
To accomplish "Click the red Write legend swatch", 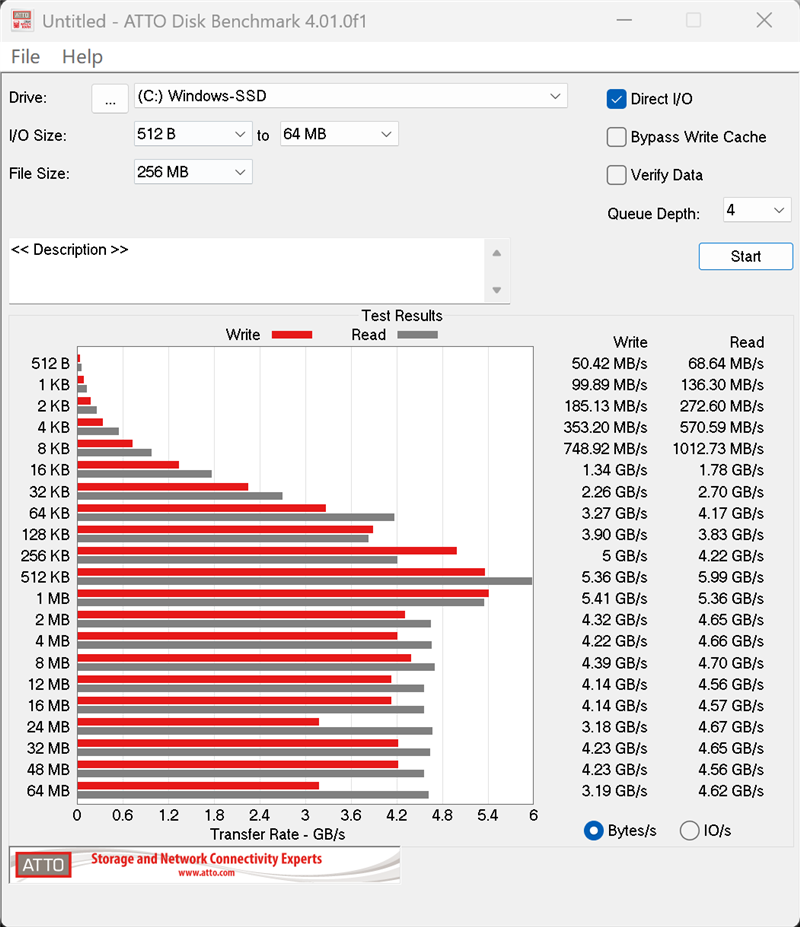I will point(292,335).
